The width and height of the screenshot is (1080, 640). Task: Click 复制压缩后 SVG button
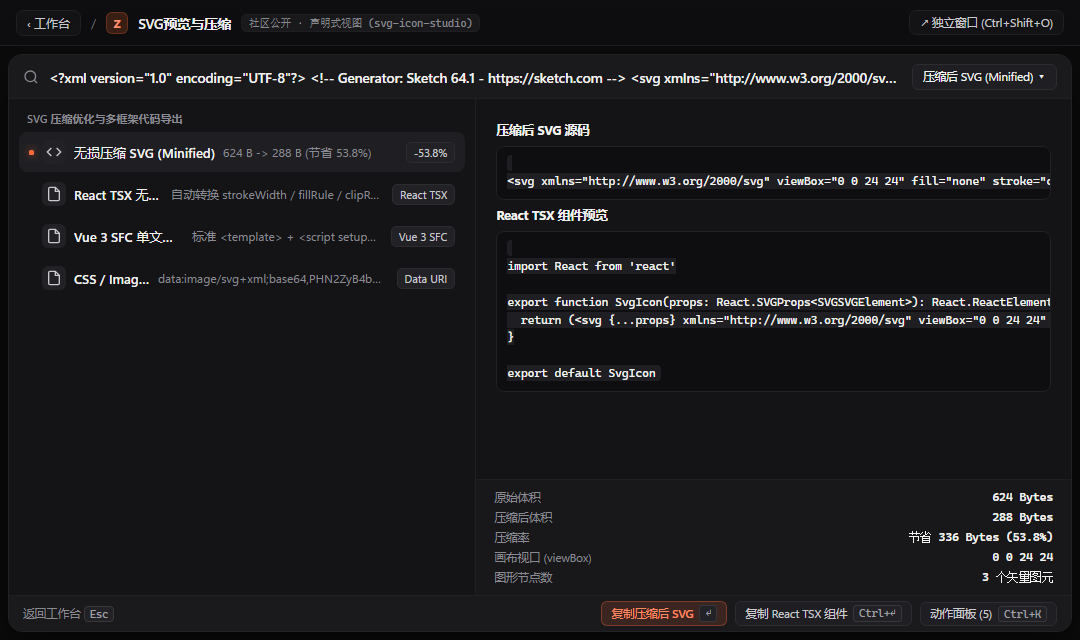[663, 613]
